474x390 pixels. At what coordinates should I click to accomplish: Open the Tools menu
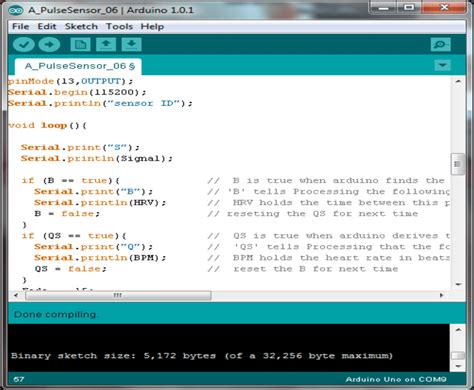point(119,26)
